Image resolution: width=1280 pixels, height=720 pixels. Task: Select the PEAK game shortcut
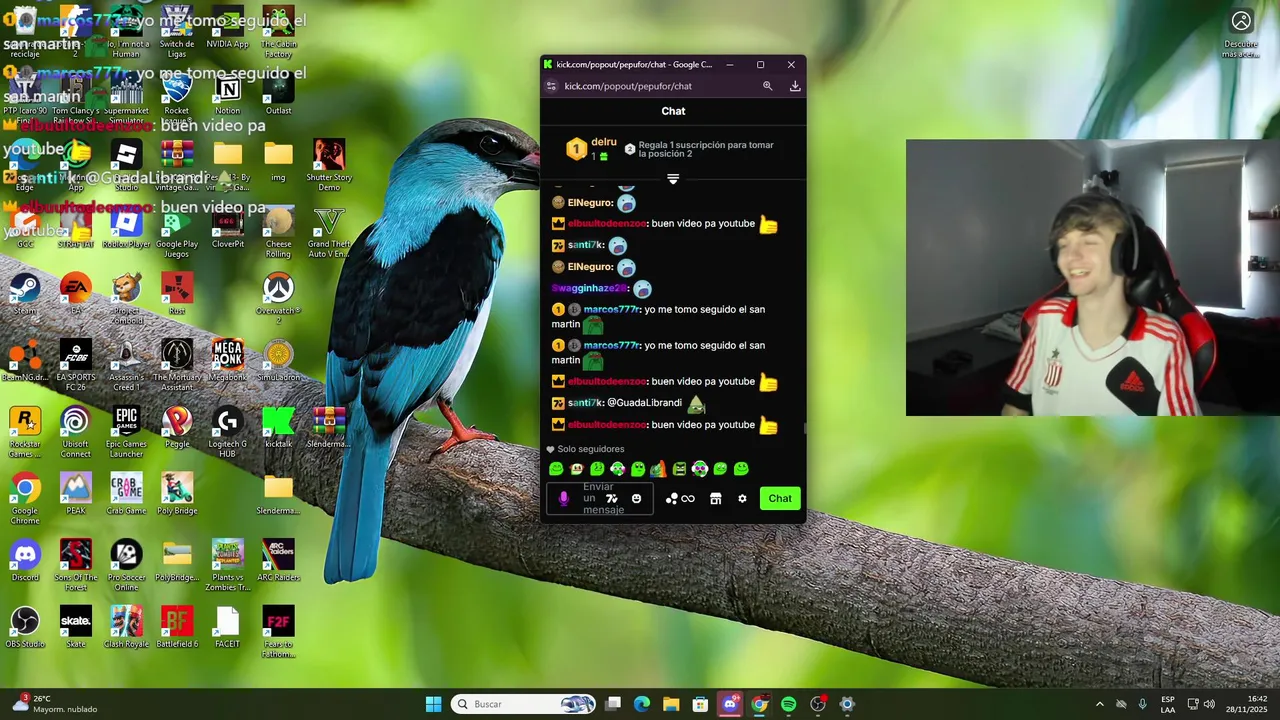pyautogui.click(x=75, y=493)
